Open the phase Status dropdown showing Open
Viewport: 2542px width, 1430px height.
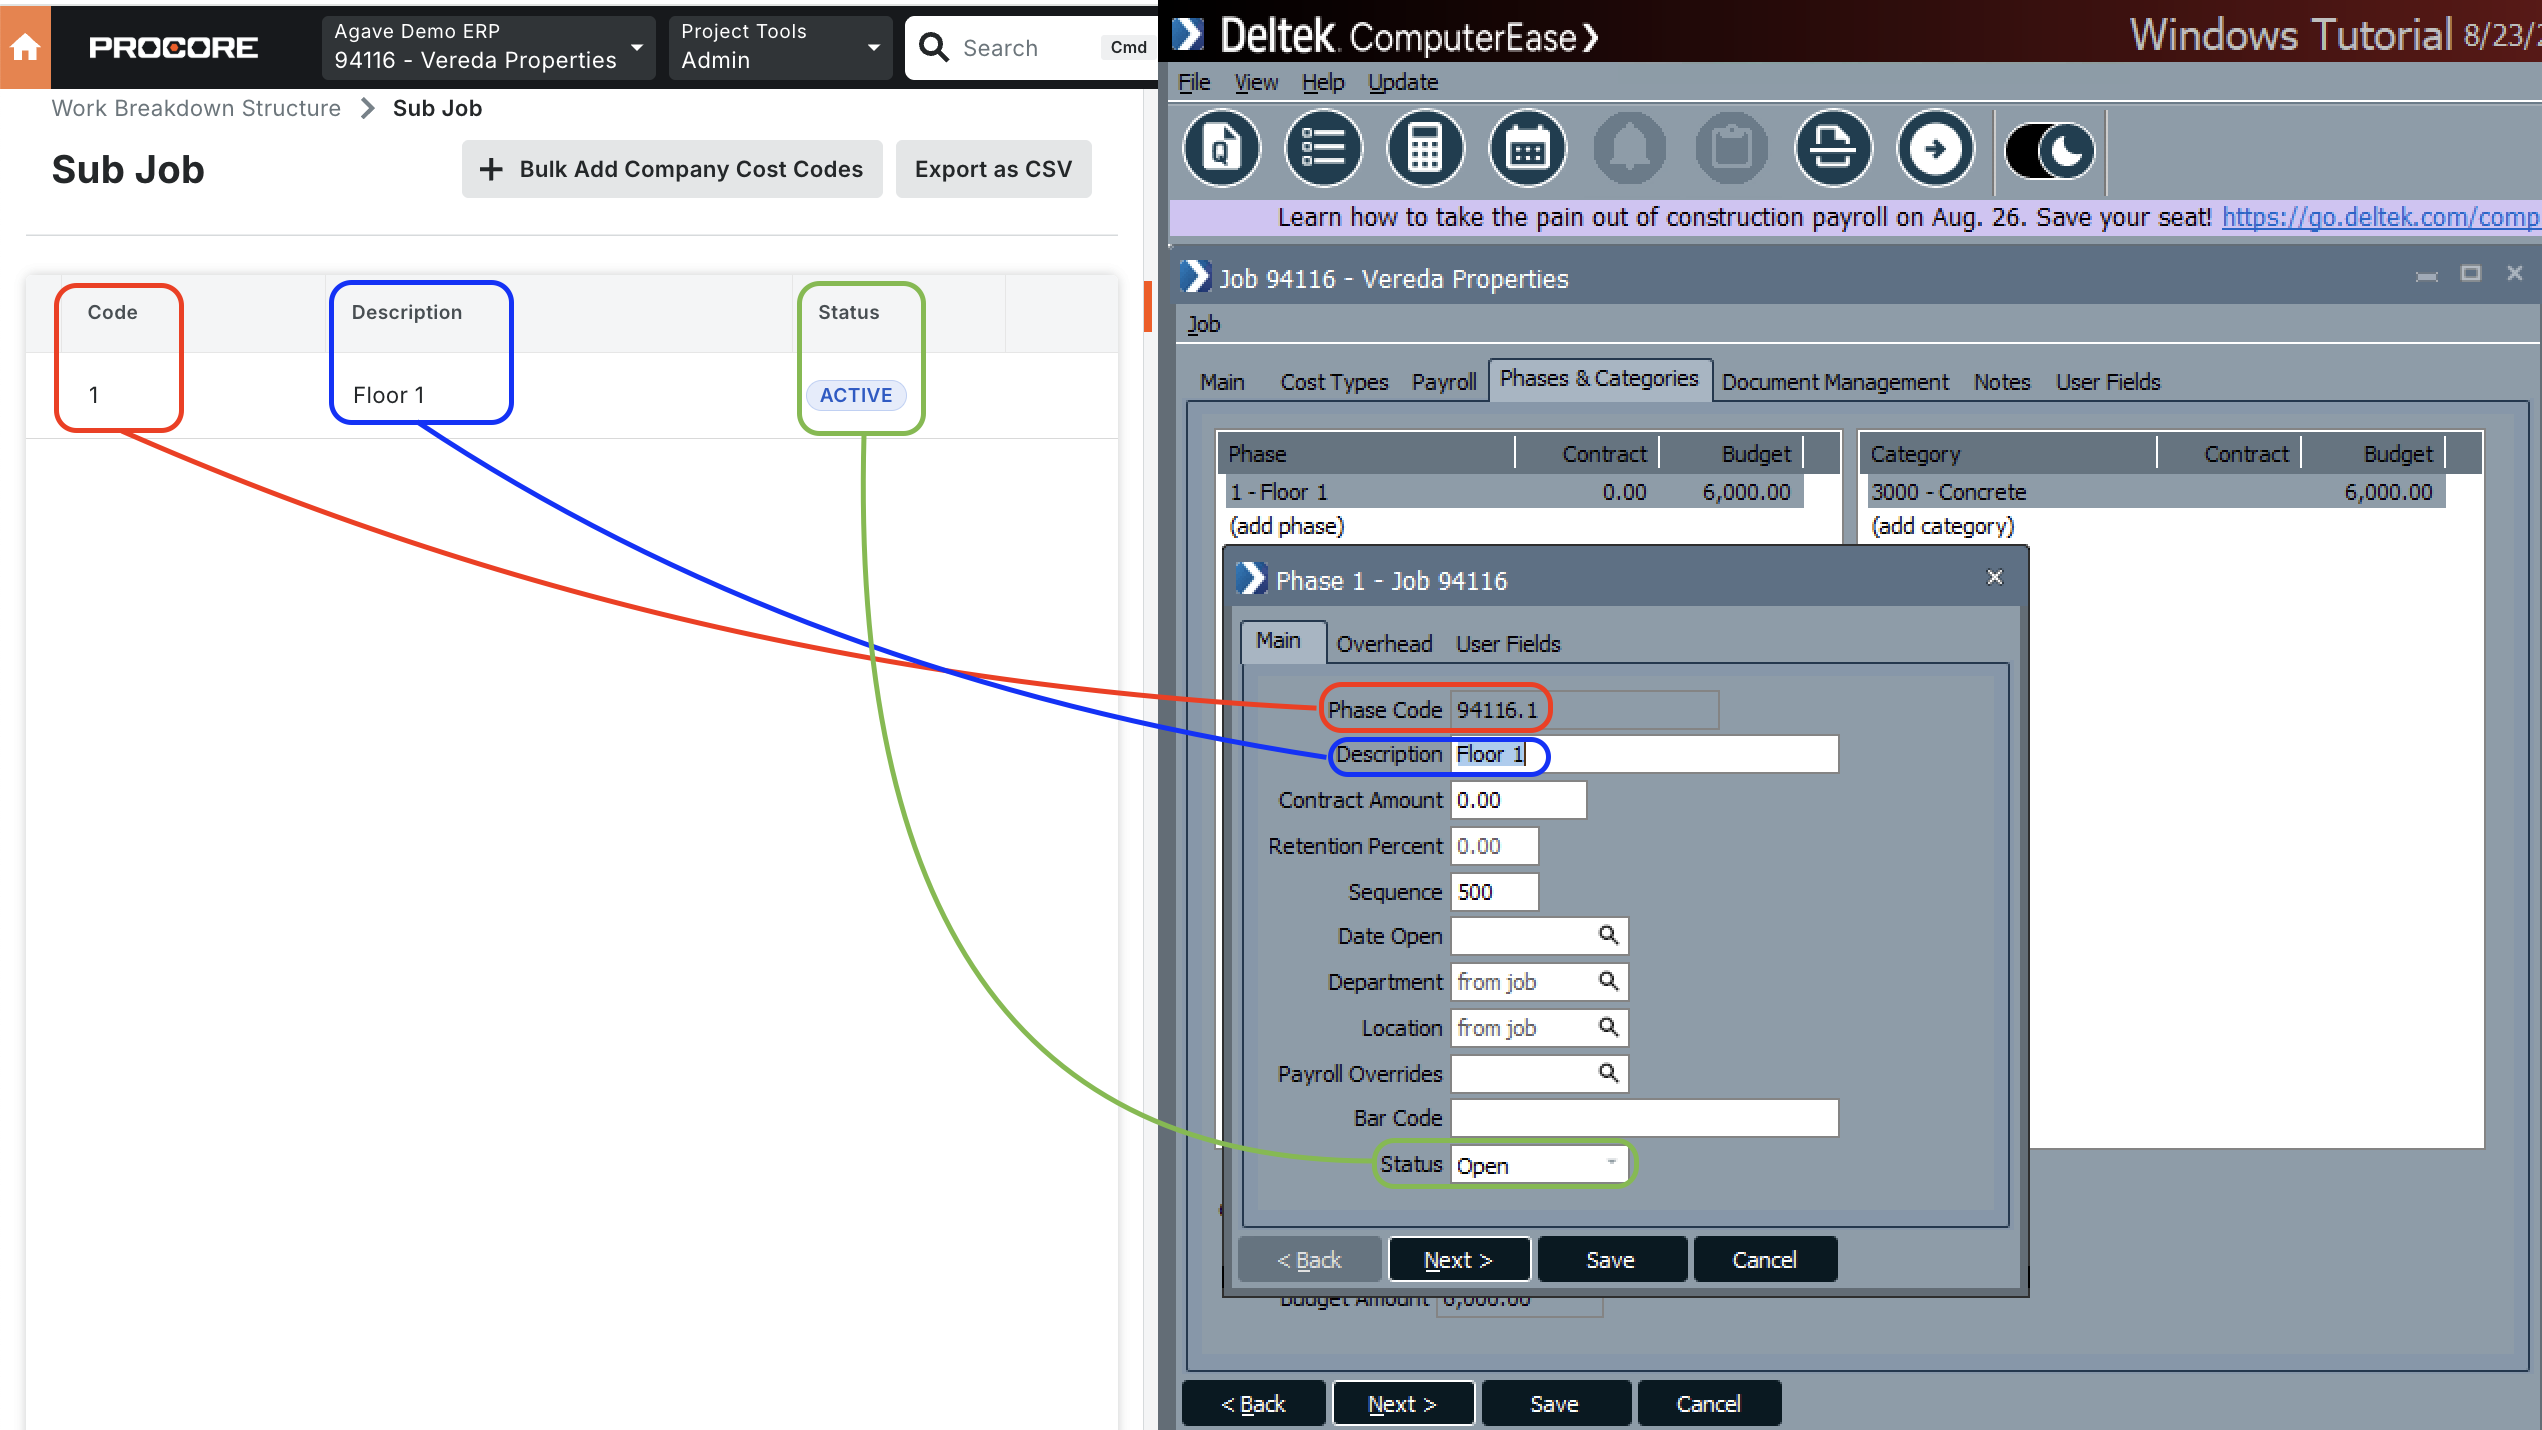click(x=1540, y=1165)
